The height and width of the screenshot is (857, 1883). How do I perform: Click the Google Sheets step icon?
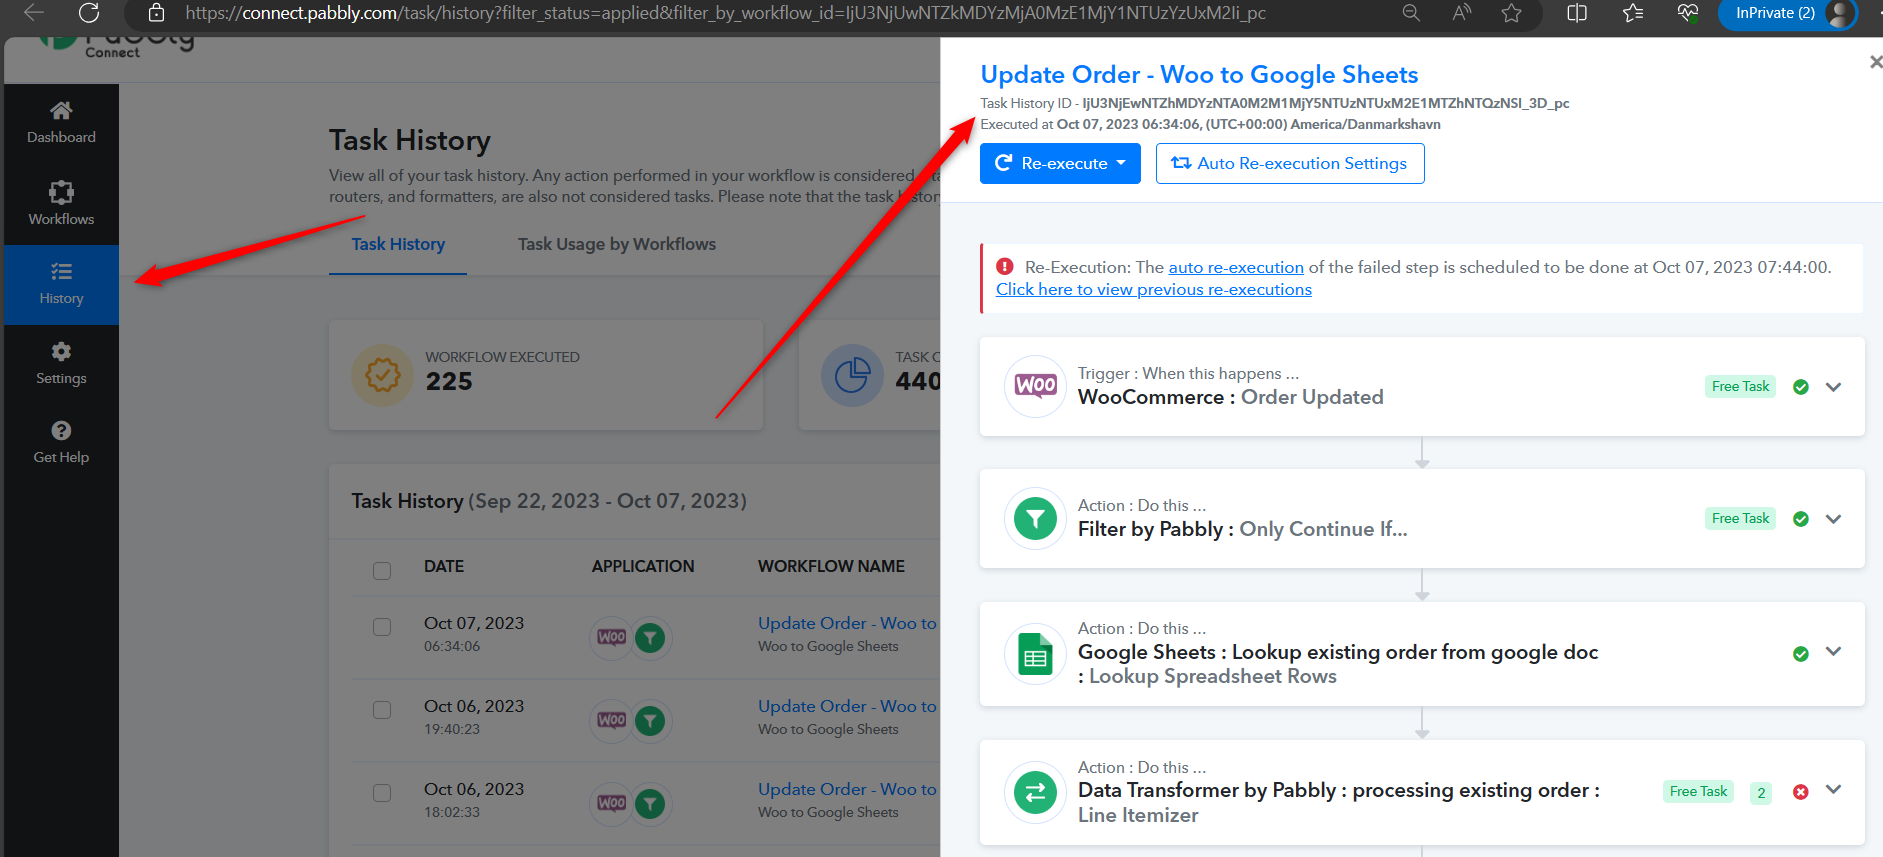[1035, 653]
